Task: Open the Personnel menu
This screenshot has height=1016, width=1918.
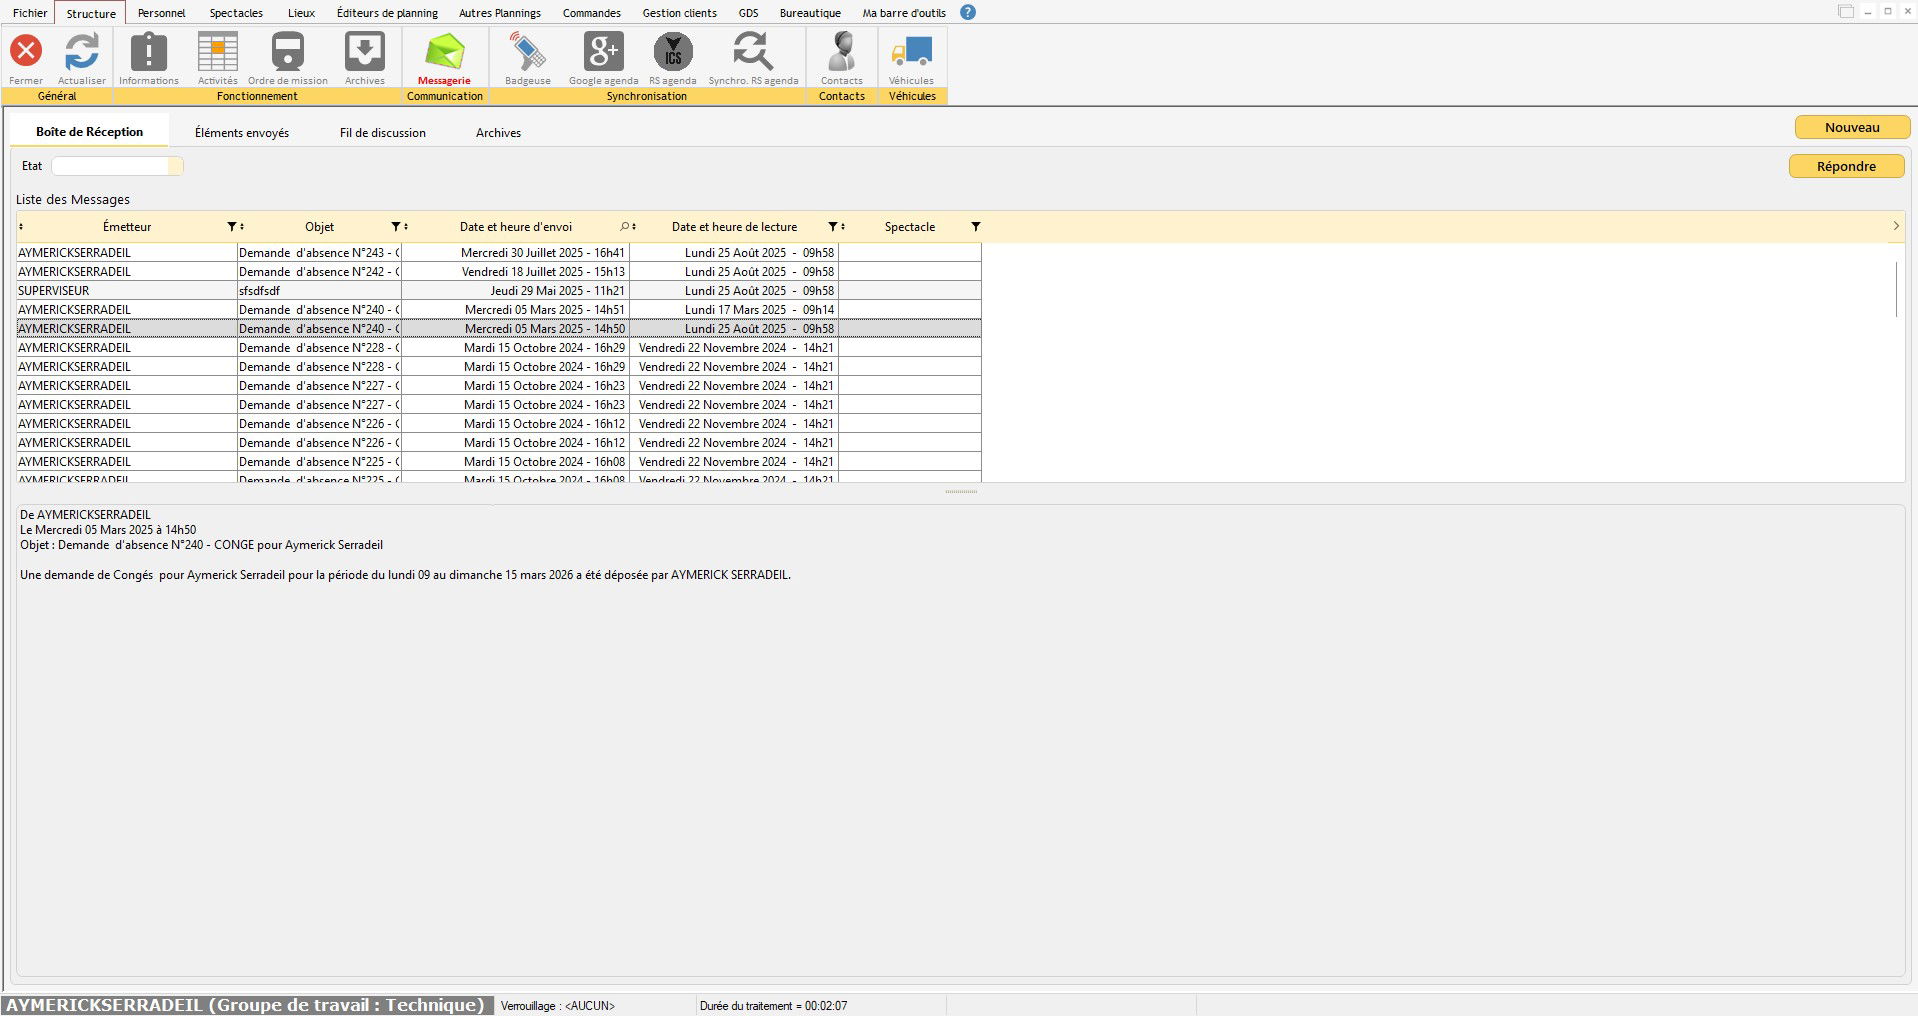Action: pos(161,13)
